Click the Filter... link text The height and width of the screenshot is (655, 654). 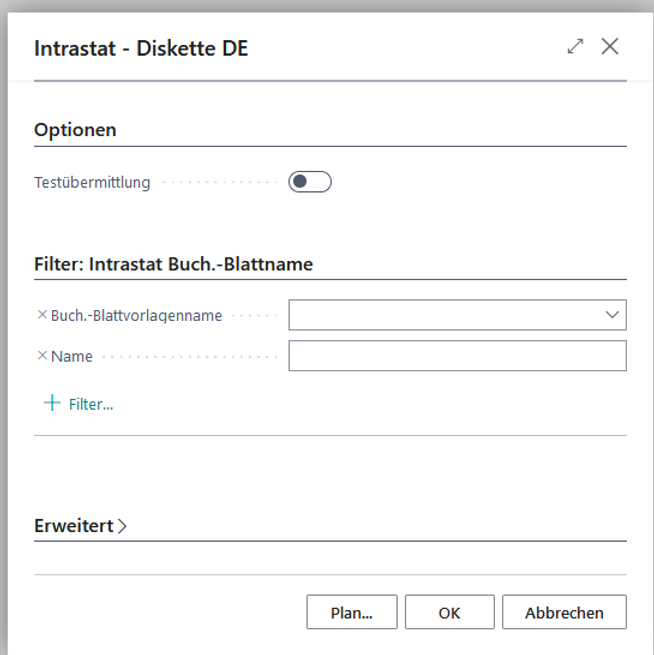pyautogui.click(x=91, y=405)
